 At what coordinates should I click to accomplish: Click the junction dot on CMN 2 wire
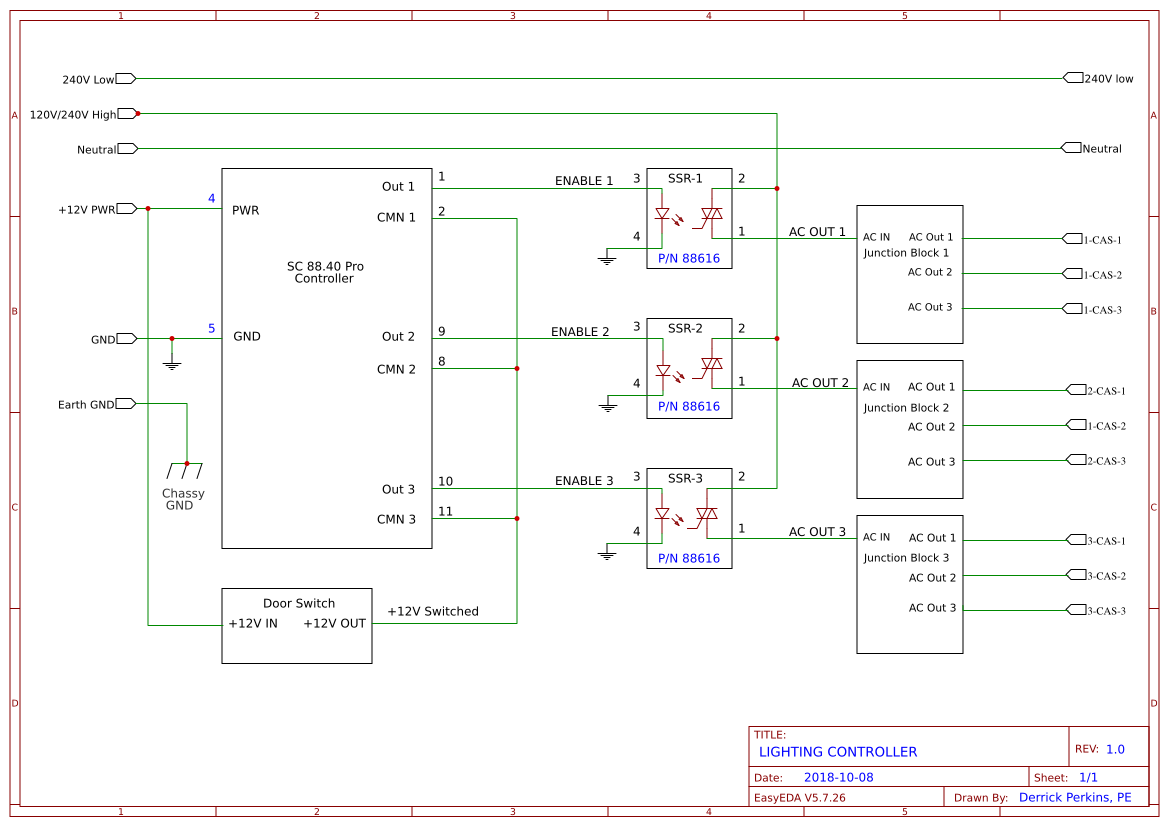coord(517,368)
